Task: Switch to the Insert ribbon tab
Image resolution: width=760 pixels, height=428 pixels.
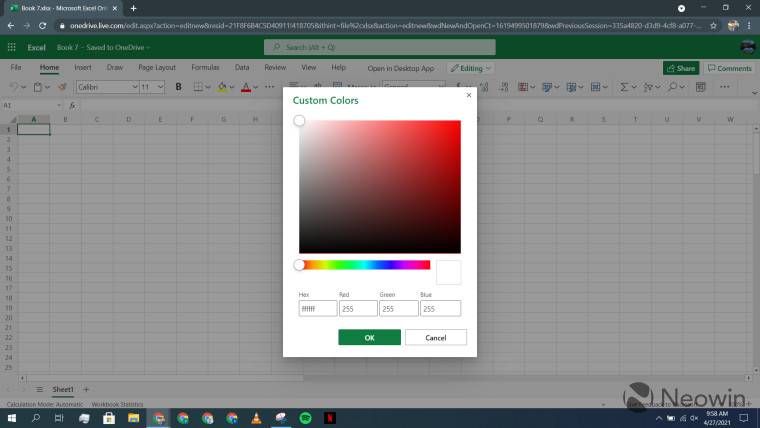Action: [x=83, y=67]
